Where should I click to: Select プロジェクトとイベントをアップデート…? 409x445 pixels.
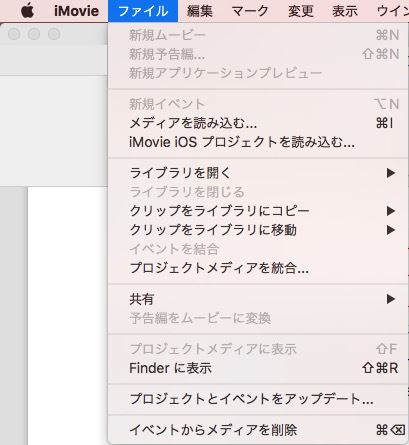(x=258, y=399)
